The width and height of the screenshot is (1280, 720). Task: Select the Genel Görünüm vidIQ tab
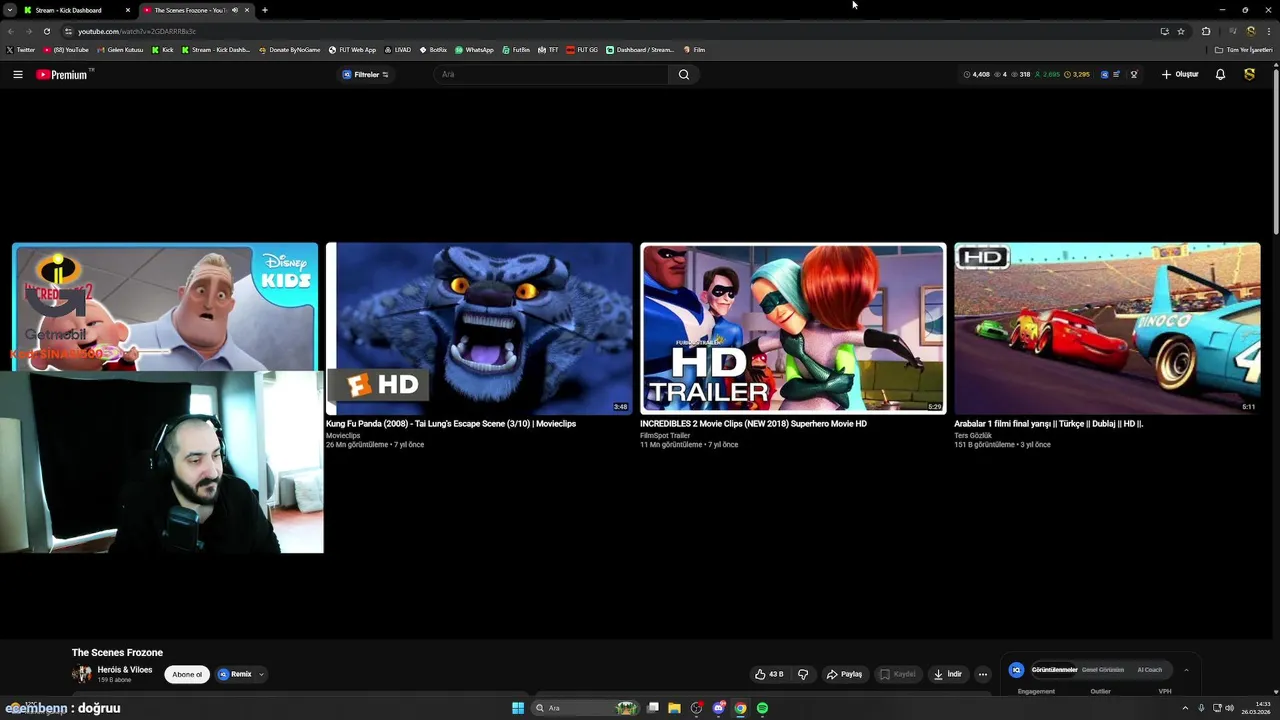pyautogui.click(x=1103, y=670)
